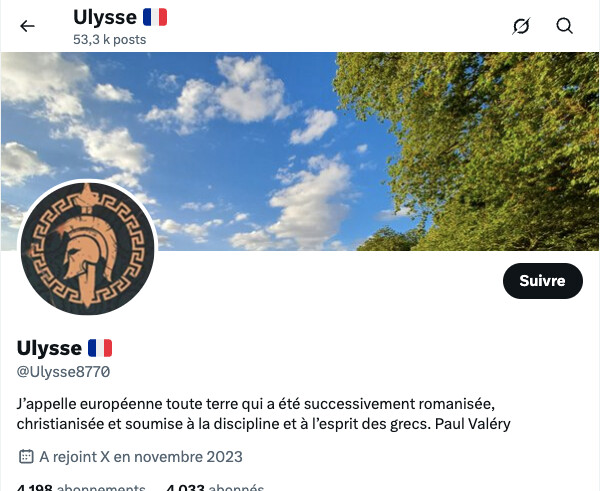Click the French flag beside profile name
This screenshot has width=609, height=491.
[x=100, y=348]
